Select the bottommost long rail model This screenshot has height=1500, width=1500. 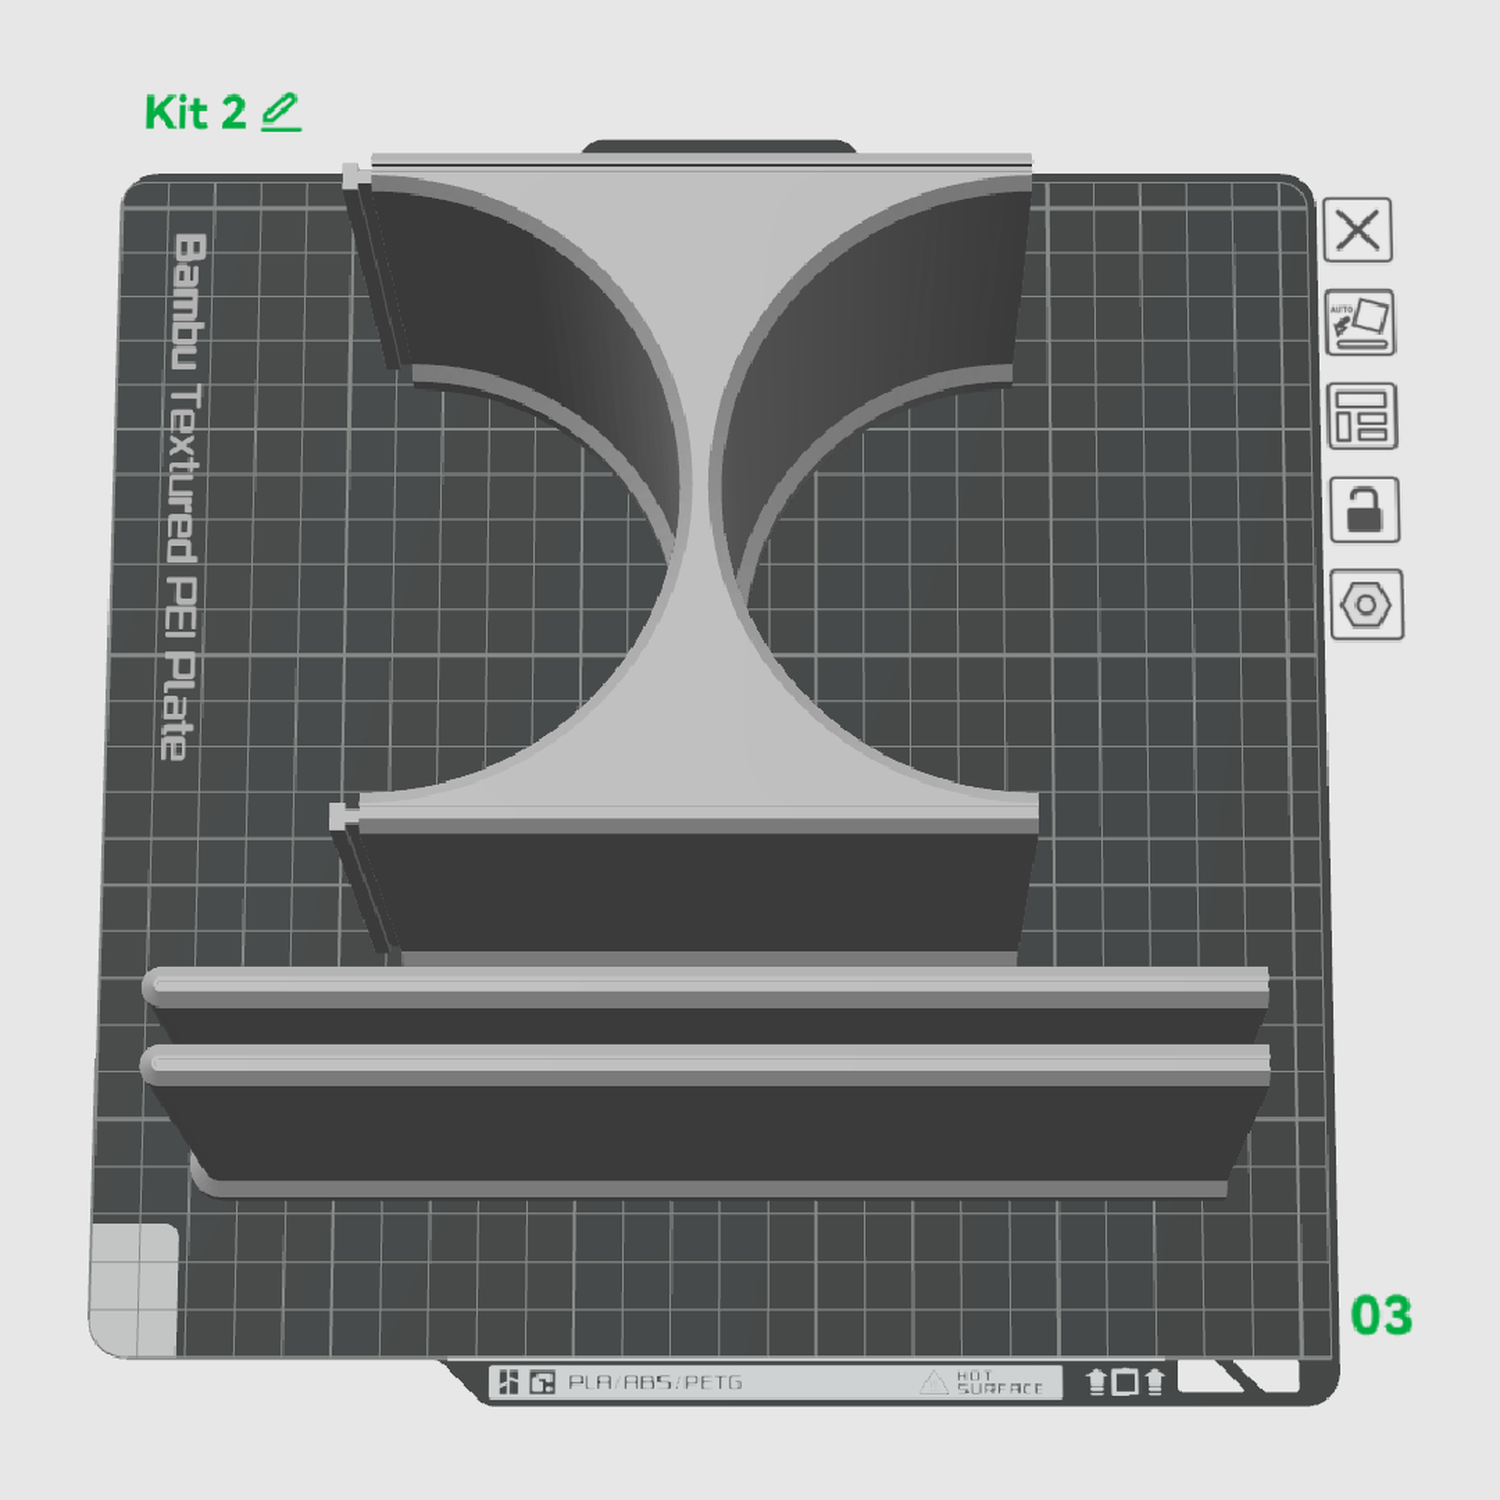pos(705,1120)
